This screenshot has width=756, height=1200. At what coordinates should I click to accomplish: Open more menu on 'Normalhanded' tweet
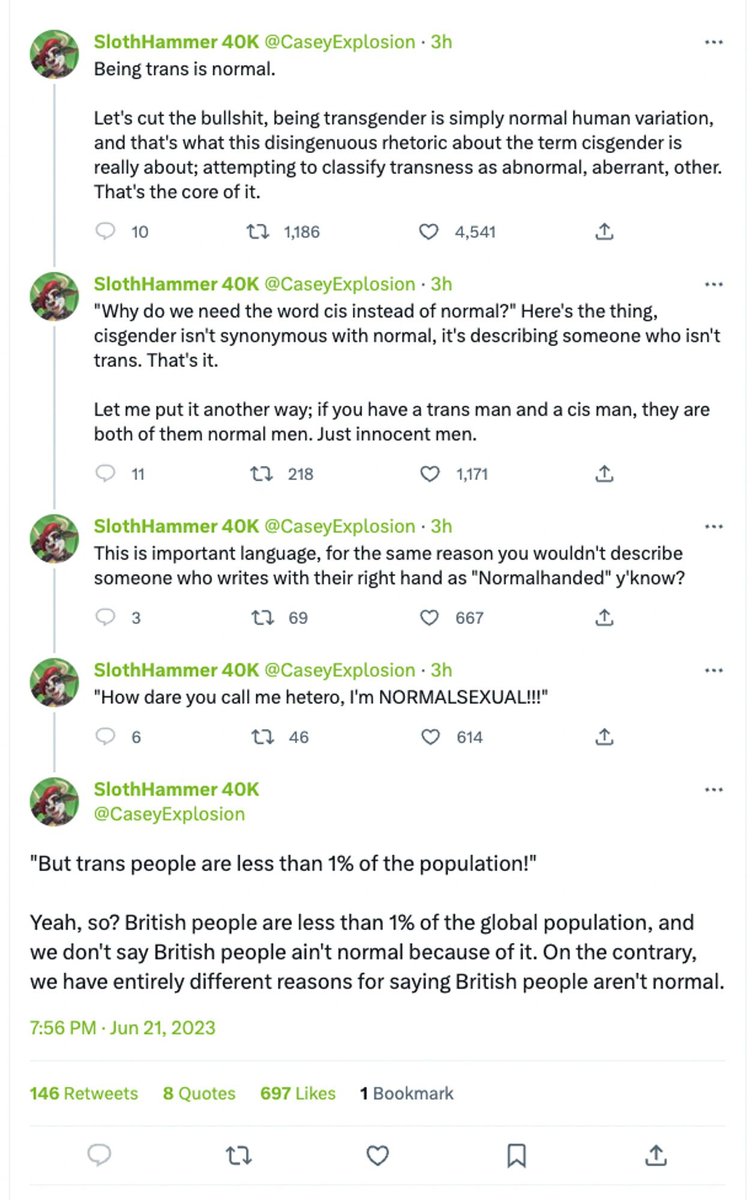point(713,527)
